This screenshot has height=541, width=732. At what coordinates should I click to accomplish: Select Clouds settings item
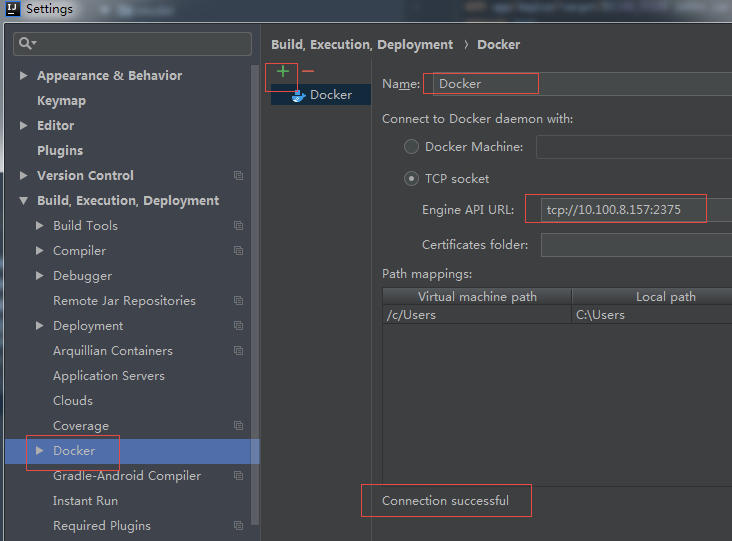pyautogui.click(x=73, y=400)
